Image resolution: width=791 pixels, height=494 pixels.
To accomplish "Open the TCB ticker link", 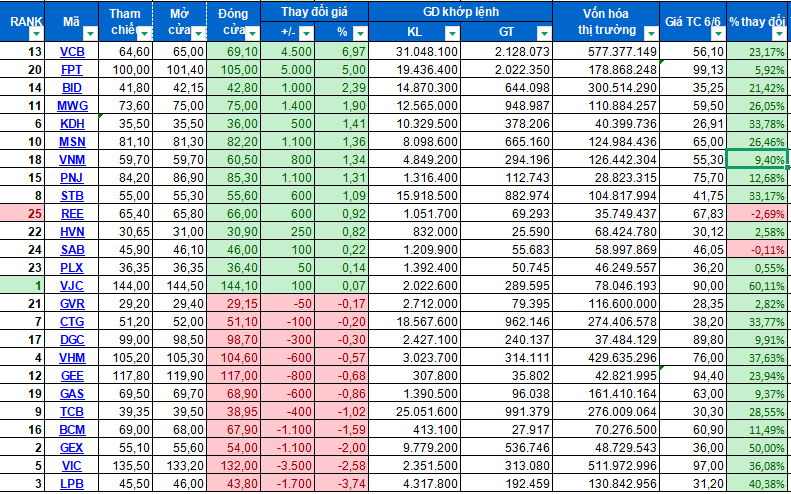I will click(72, 412).
